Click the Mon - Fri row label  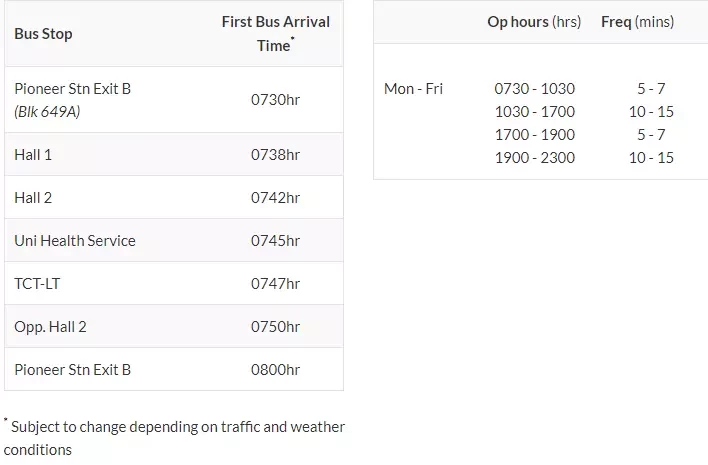point(413,89)
